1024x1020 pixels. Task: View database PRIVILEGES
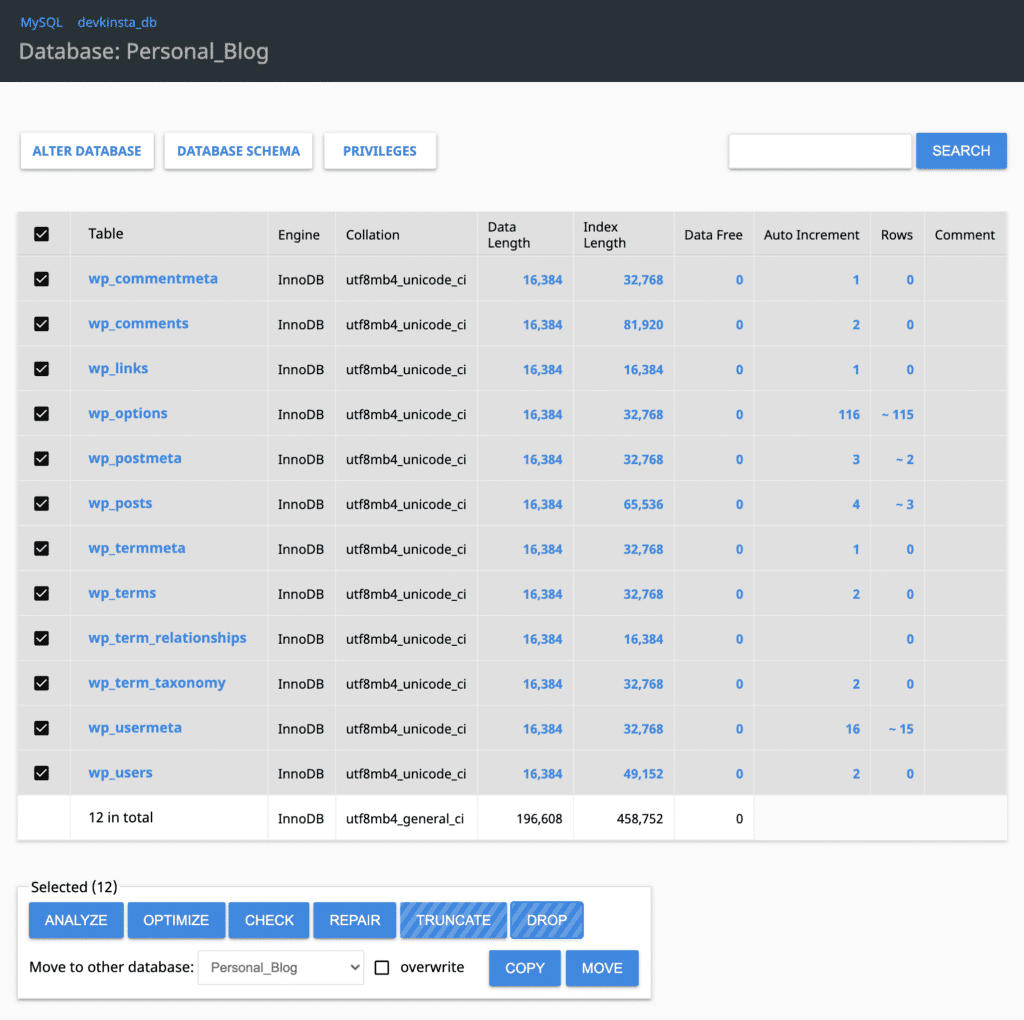[x=380, y=150]
